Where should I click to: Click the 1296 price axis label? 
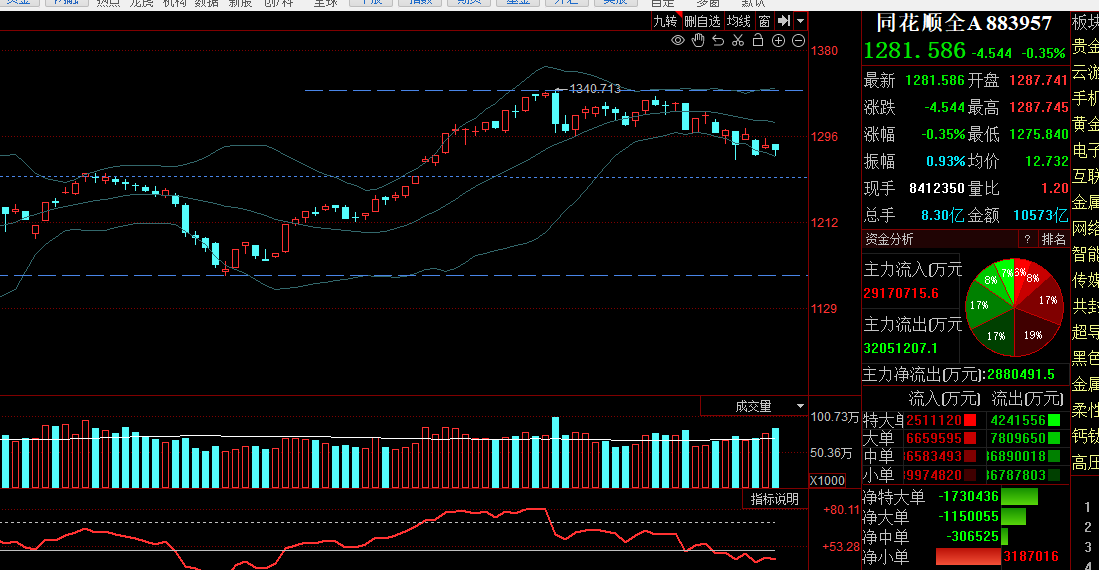click(x=824, y=137)
